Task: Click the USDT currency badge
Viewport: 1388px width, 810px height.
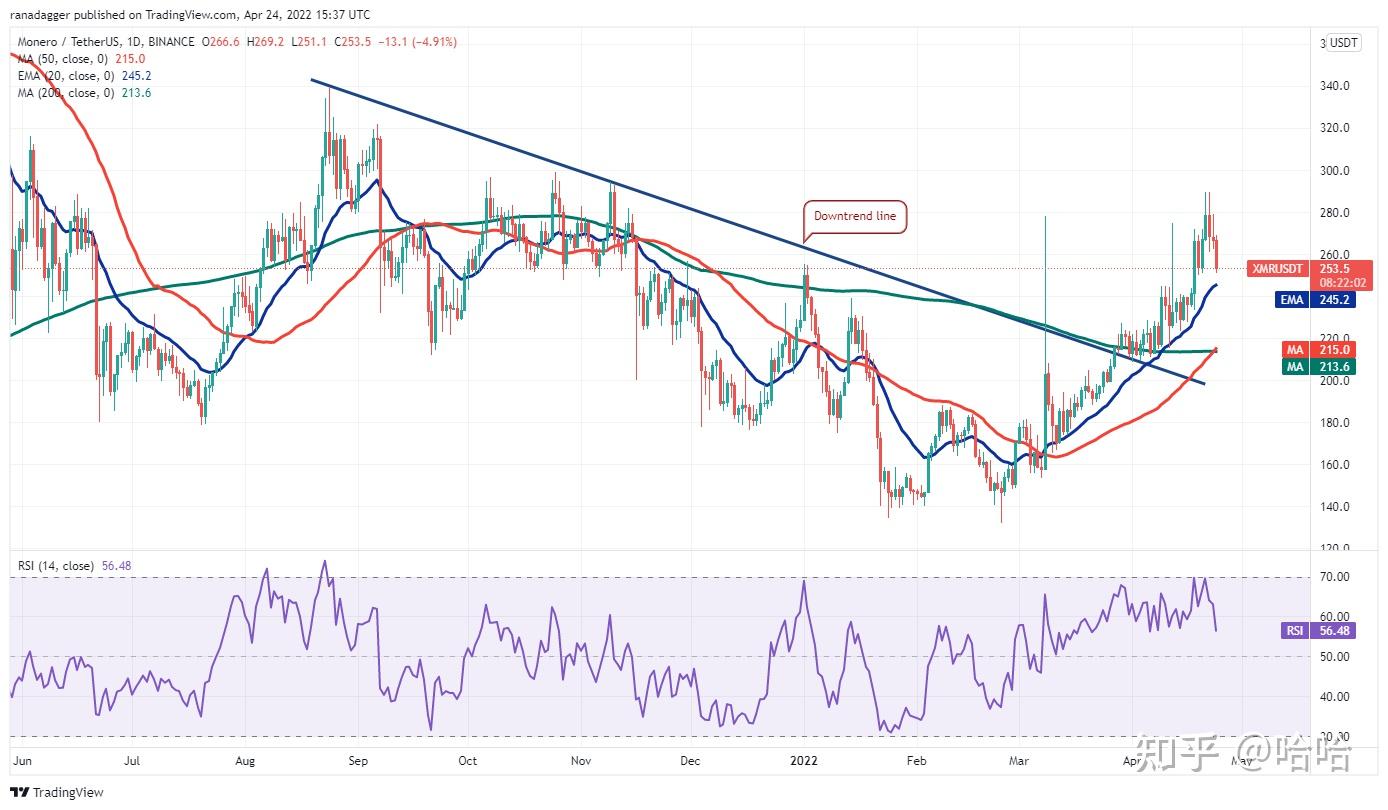Action: pos(1344,43)
